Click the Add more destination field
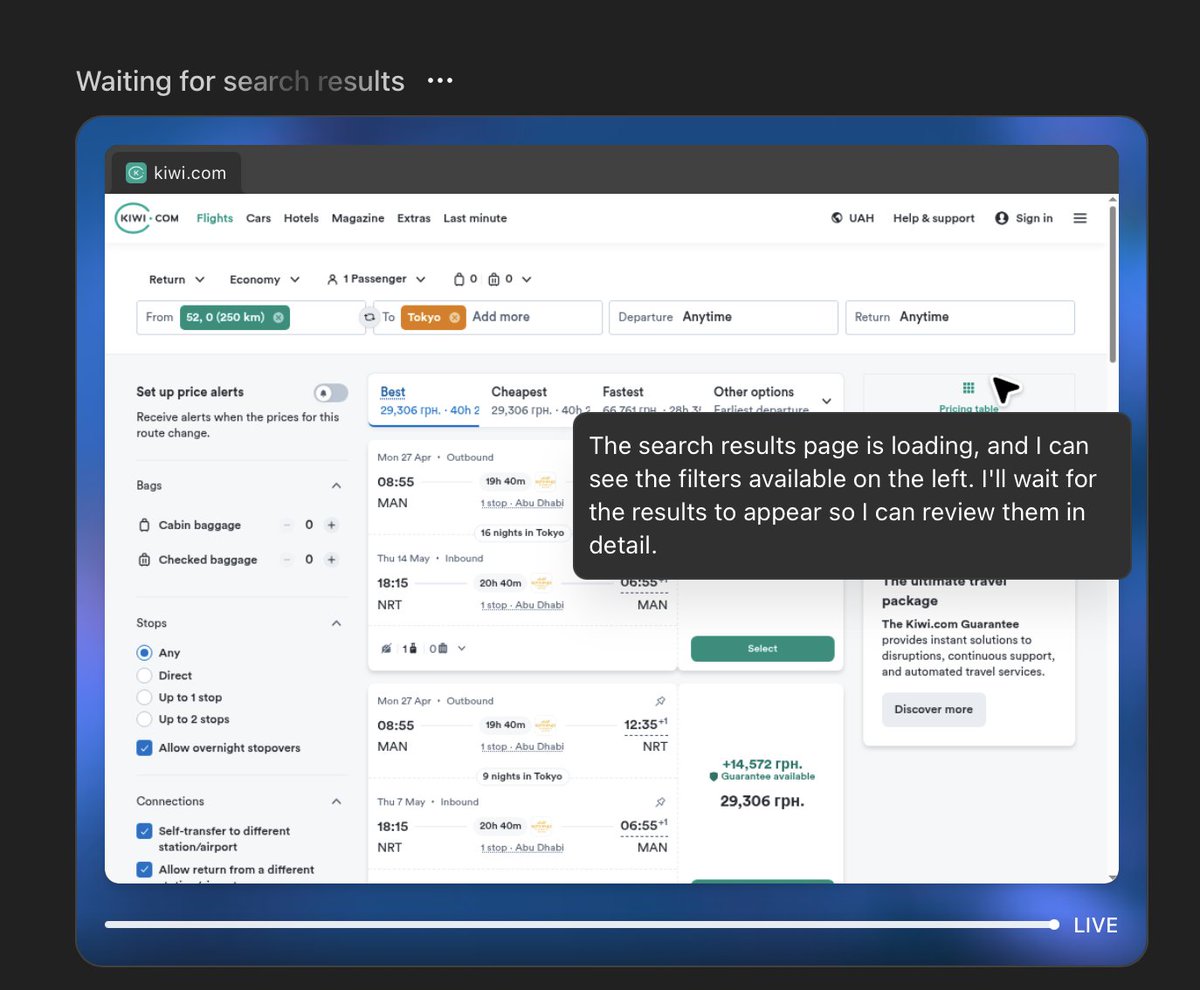The image size is (1200, 990). (501, 317)
